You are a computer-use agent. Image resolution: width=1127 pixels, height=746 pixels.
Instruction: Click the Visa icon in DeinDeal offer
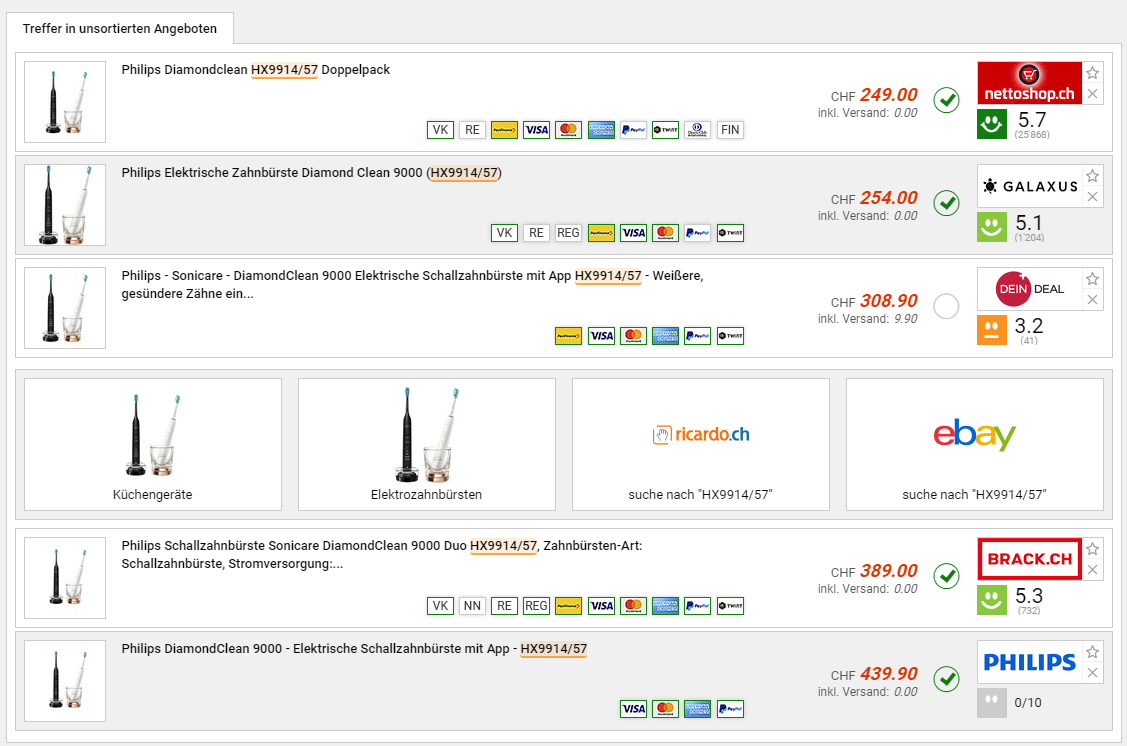pyautogui.click(x=601, y=336)
